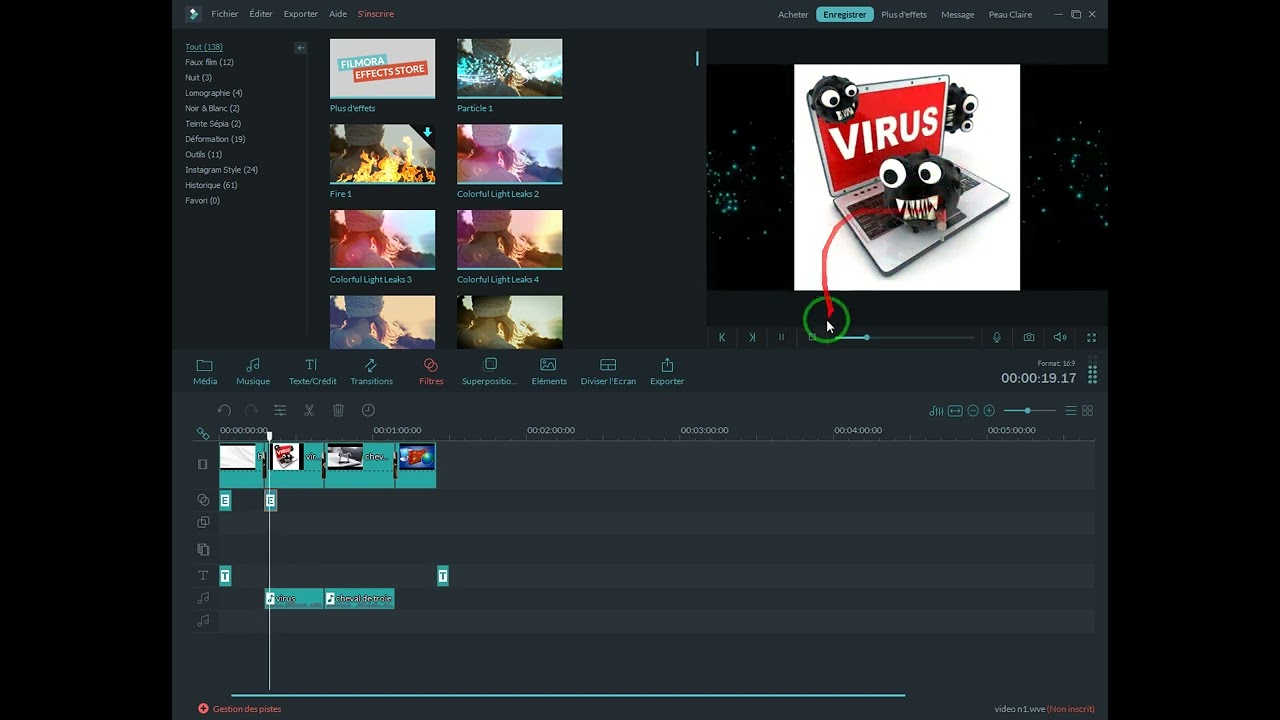Open the speed/duration clock icon
The width and height of the screenshot is (1280, 720).
point(368,410)
